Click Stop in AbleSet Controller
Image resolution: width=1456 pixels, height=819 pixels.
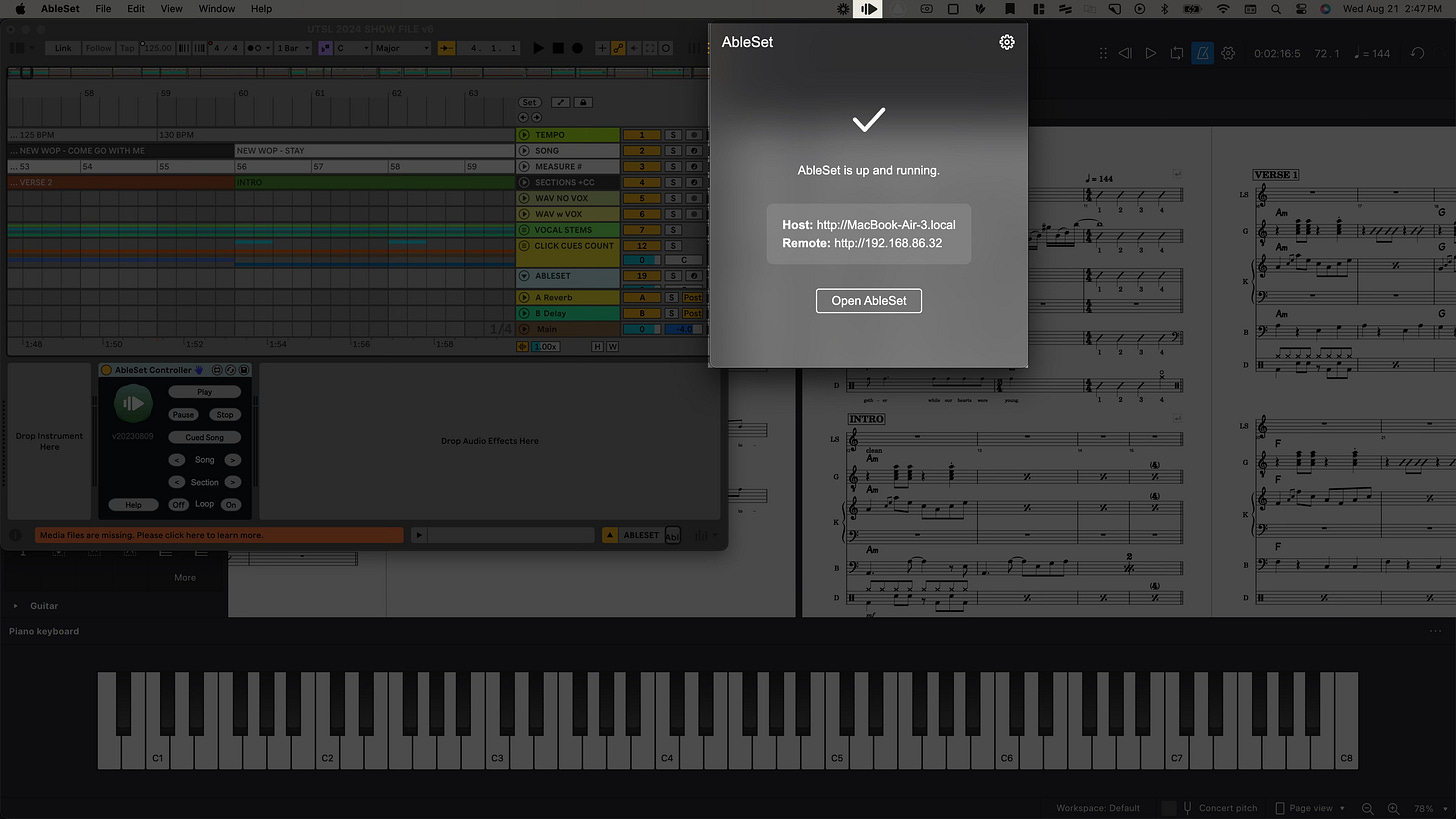pyautogui.click(x=225, y=414)
